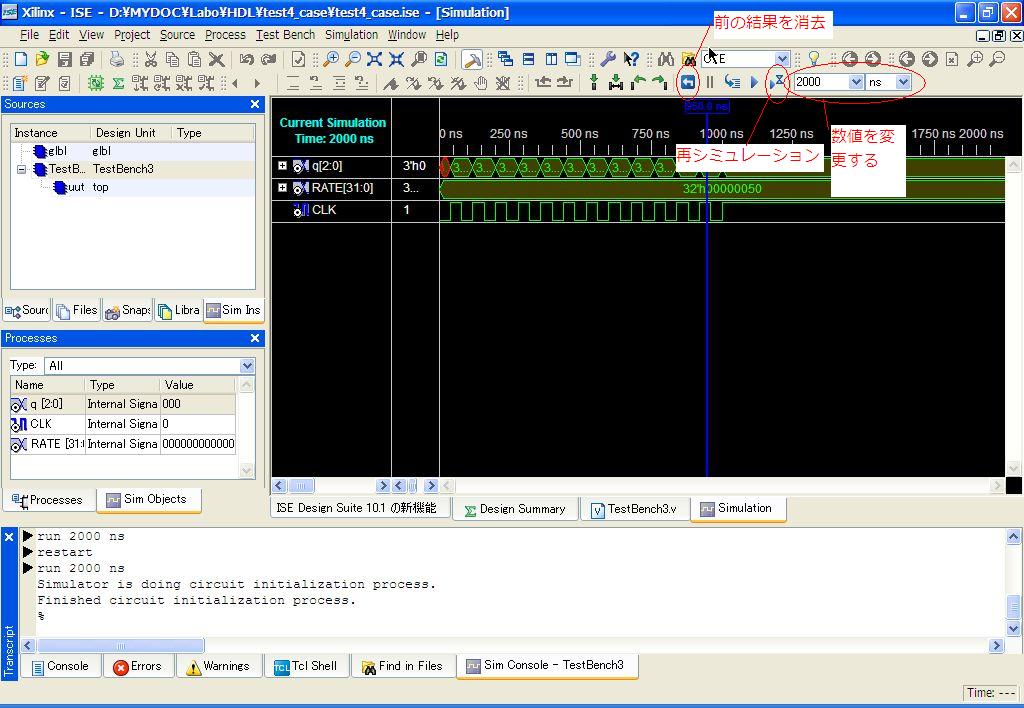This screenshot has width=1024, height=708.
Task: Collapse the TestBench3 tree node
Action: tap(22, 170)
